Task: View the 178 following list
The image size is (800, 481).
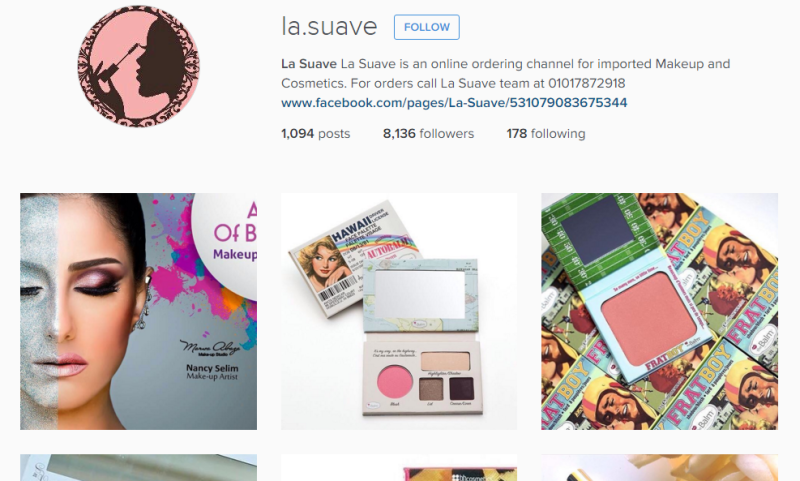Action: click(546, 134)
